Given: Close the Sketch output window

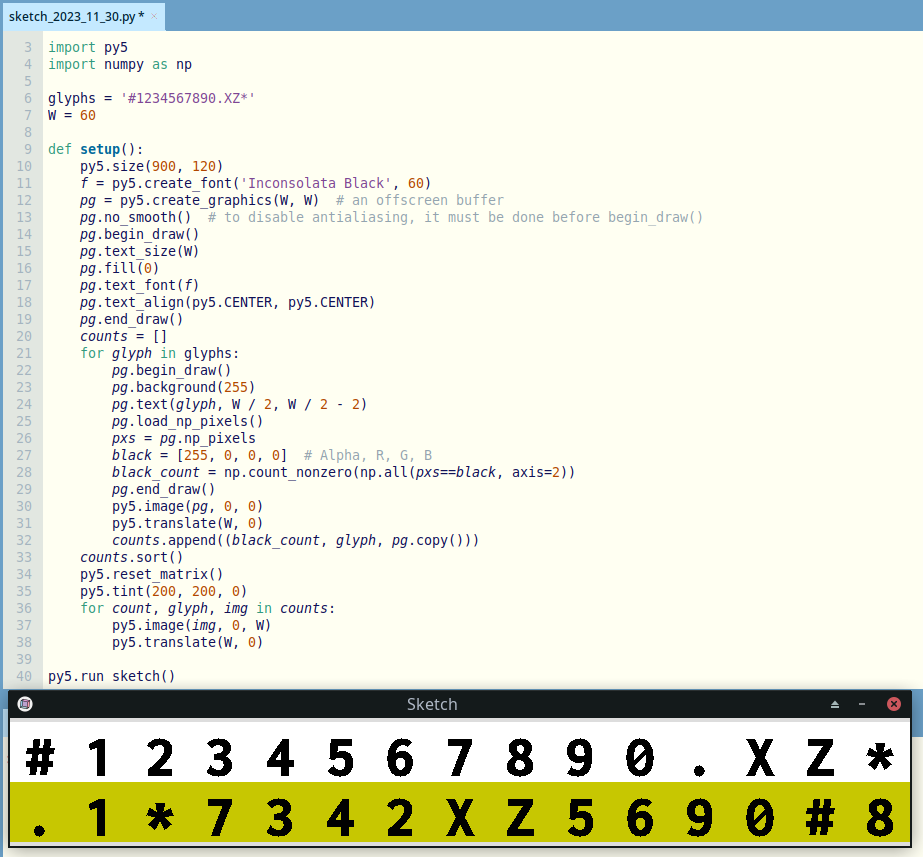Looking at the screenshot, I should (894, 704).
